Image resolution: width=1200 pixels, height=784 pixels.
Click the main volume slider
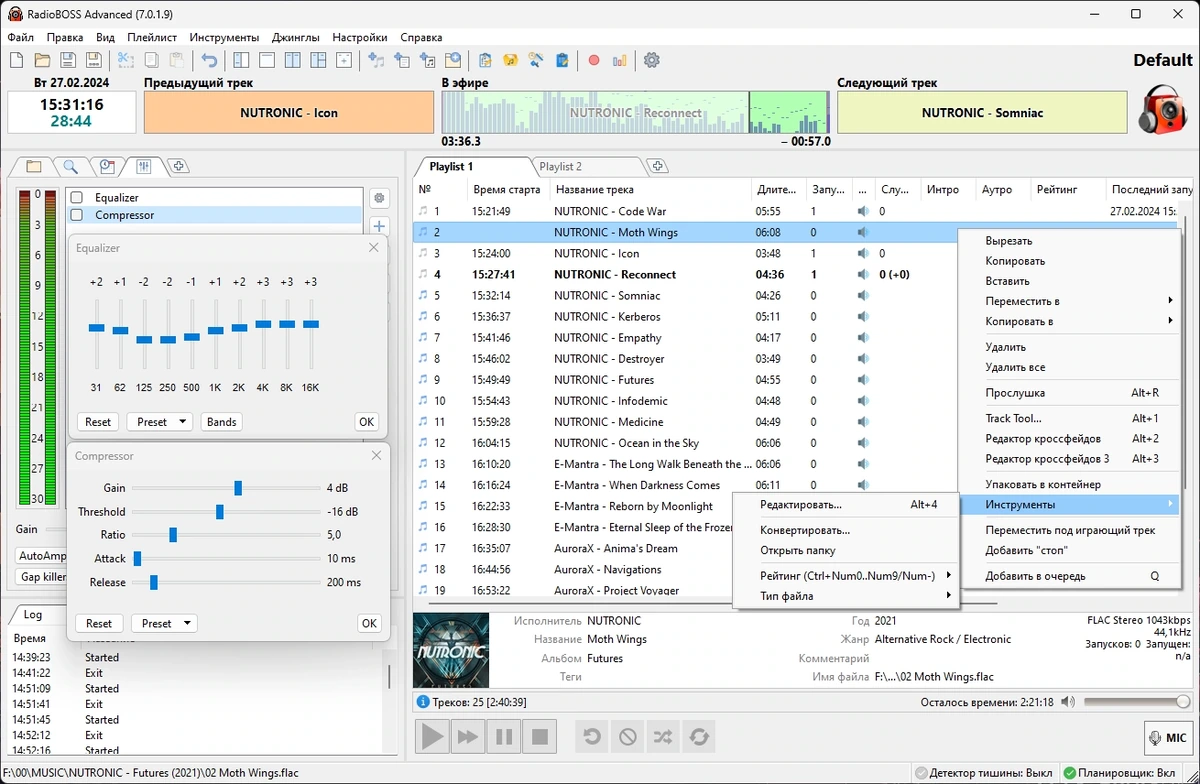click(x=1137, y=702)
